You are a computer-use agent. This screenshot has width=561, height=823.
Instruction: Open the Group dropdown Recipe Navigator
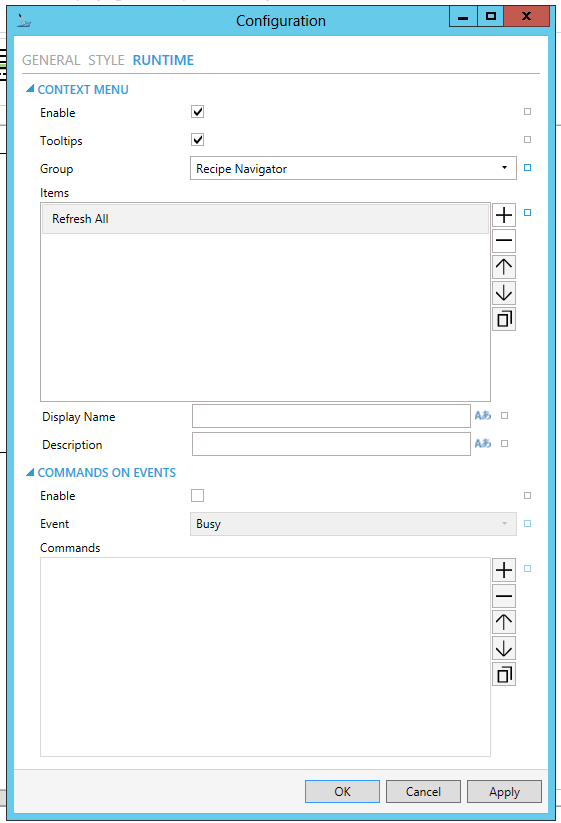353,168
